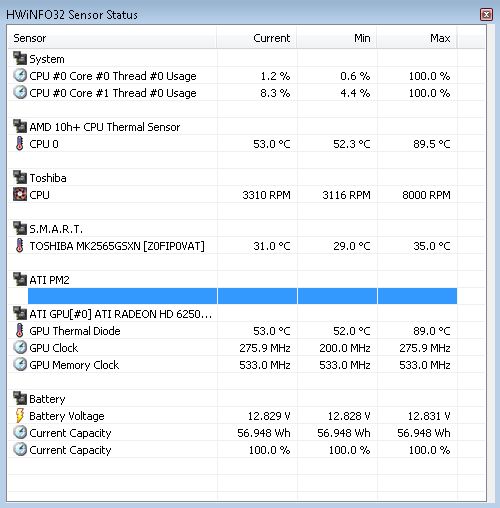
Task: Click the S.M.A.R.T. group chip icon
Action: coord(20,228)
